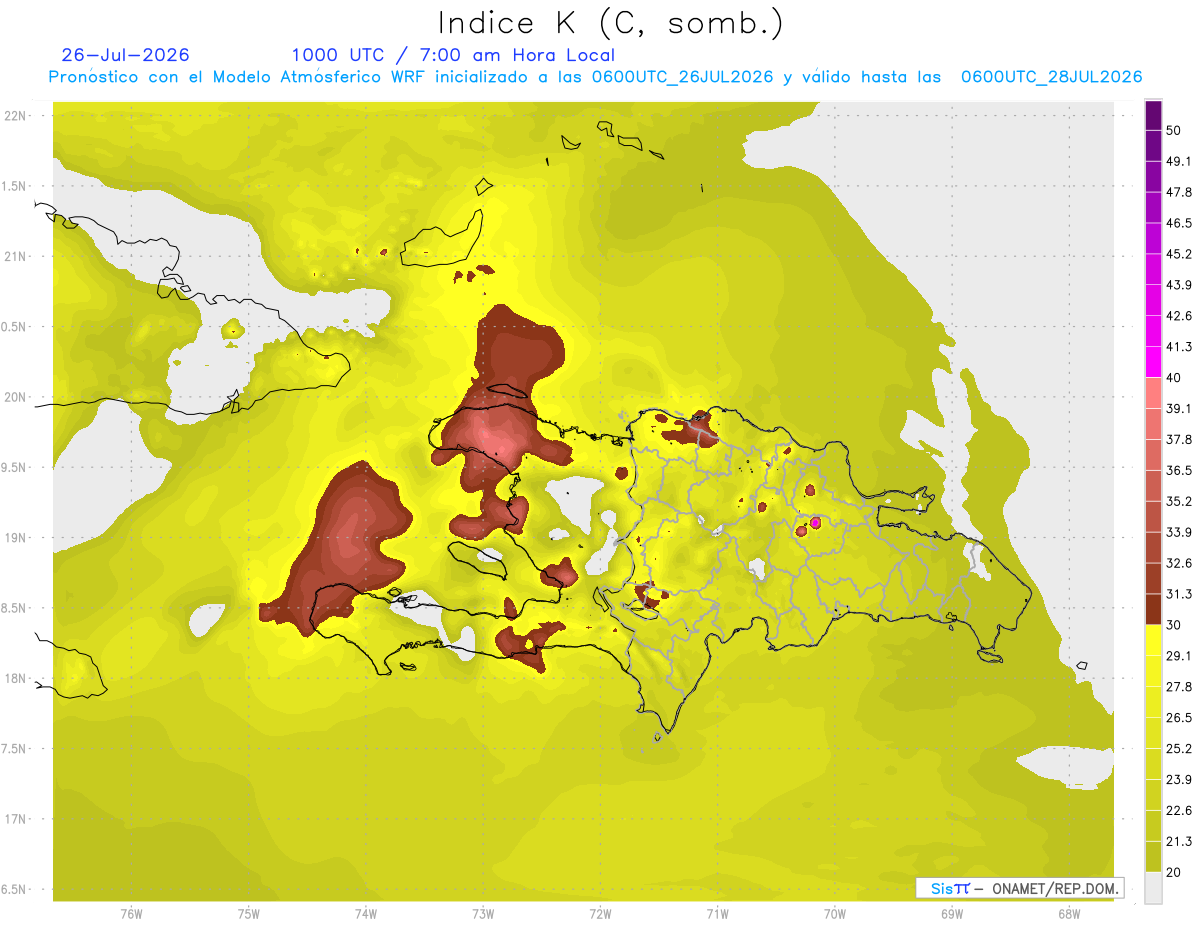Click the '32.6' color scale value
Screen dimensions: 1200x927
coord(1180,563)
